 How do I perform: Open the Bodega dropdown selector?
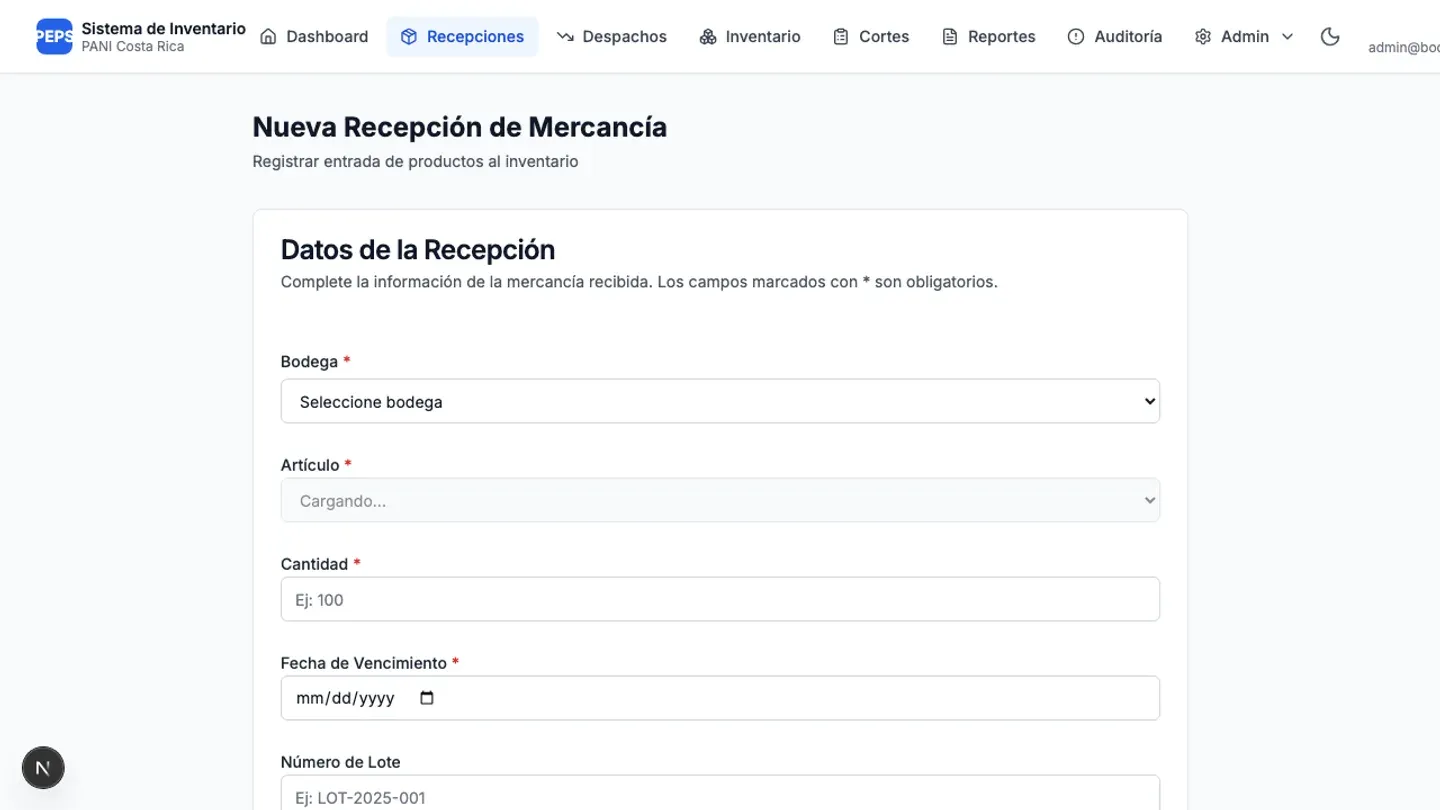tap(720, 401)
